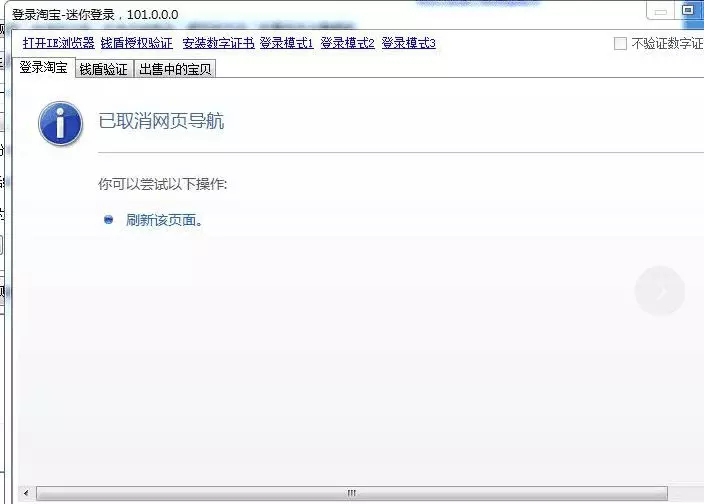The height and width of the screenshot is (504, 705).
Task: Click the round forward arrow button
Action: tap(660, 291)
